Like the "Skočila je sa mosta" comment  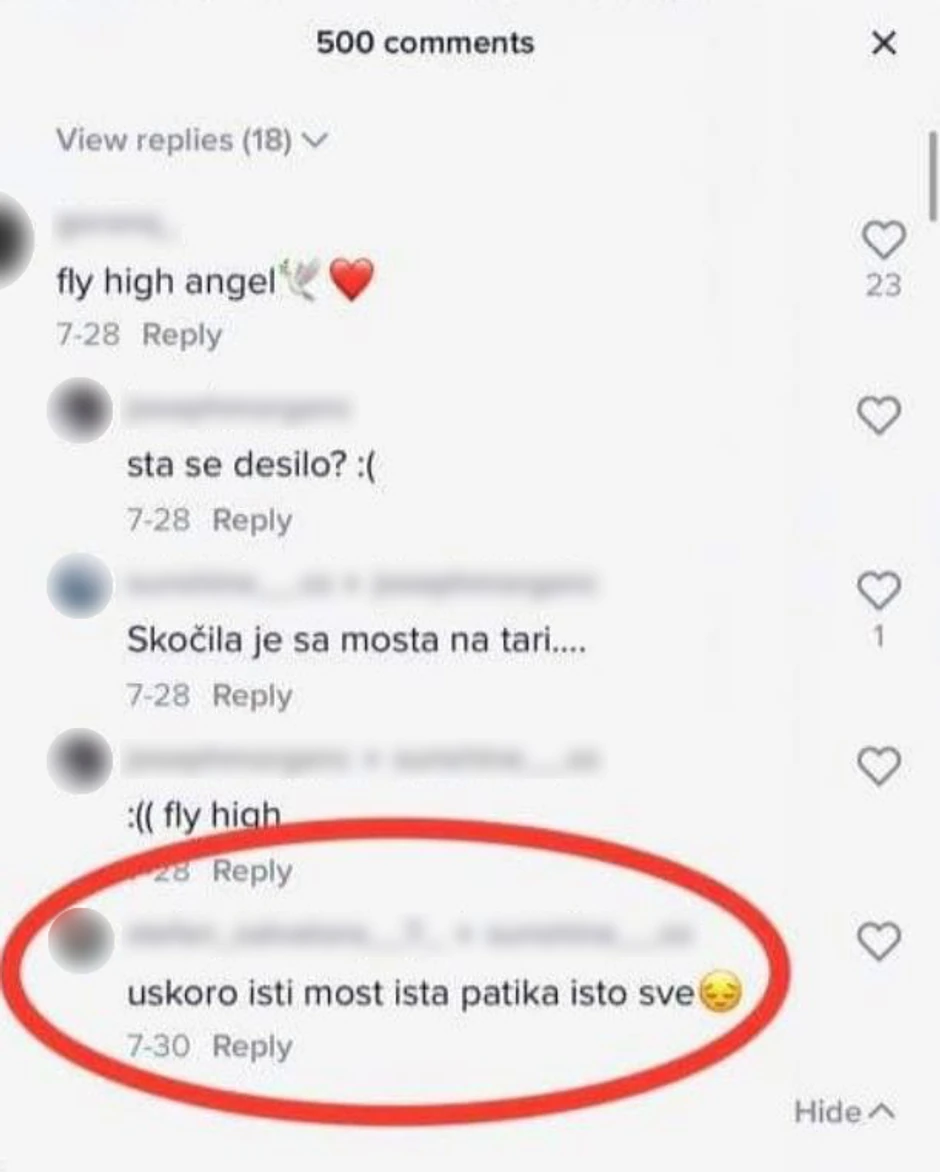tap(879, 590)
